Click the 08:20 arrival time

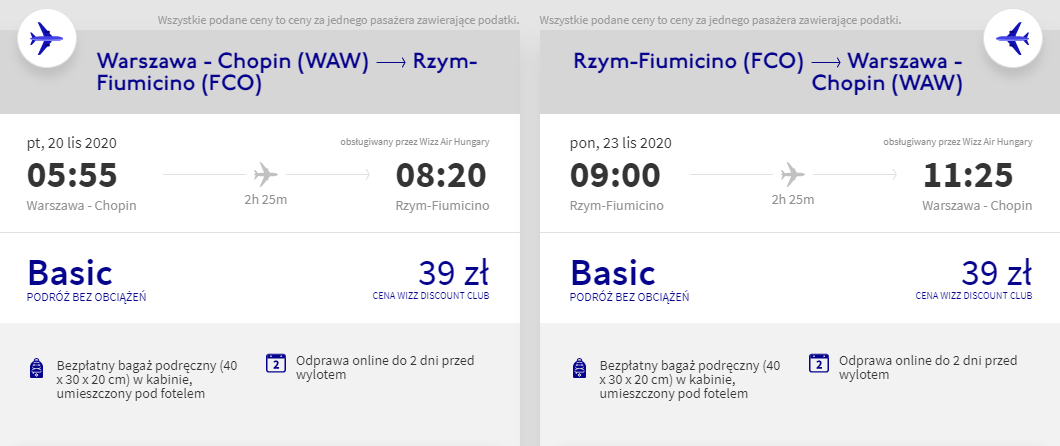(x=441, y=175)
